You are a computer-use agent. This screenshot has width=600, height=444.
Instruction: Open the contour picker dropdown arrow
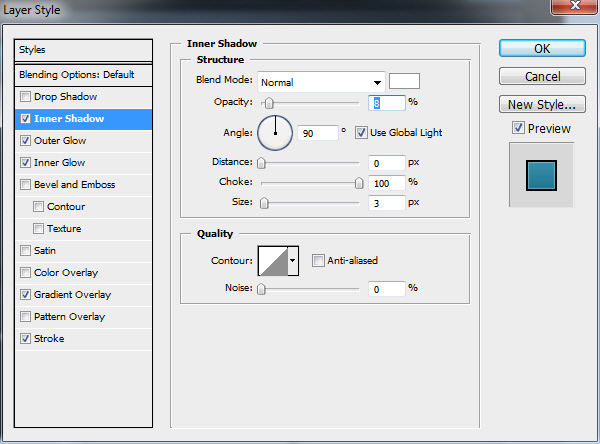(x=293, y=261)
